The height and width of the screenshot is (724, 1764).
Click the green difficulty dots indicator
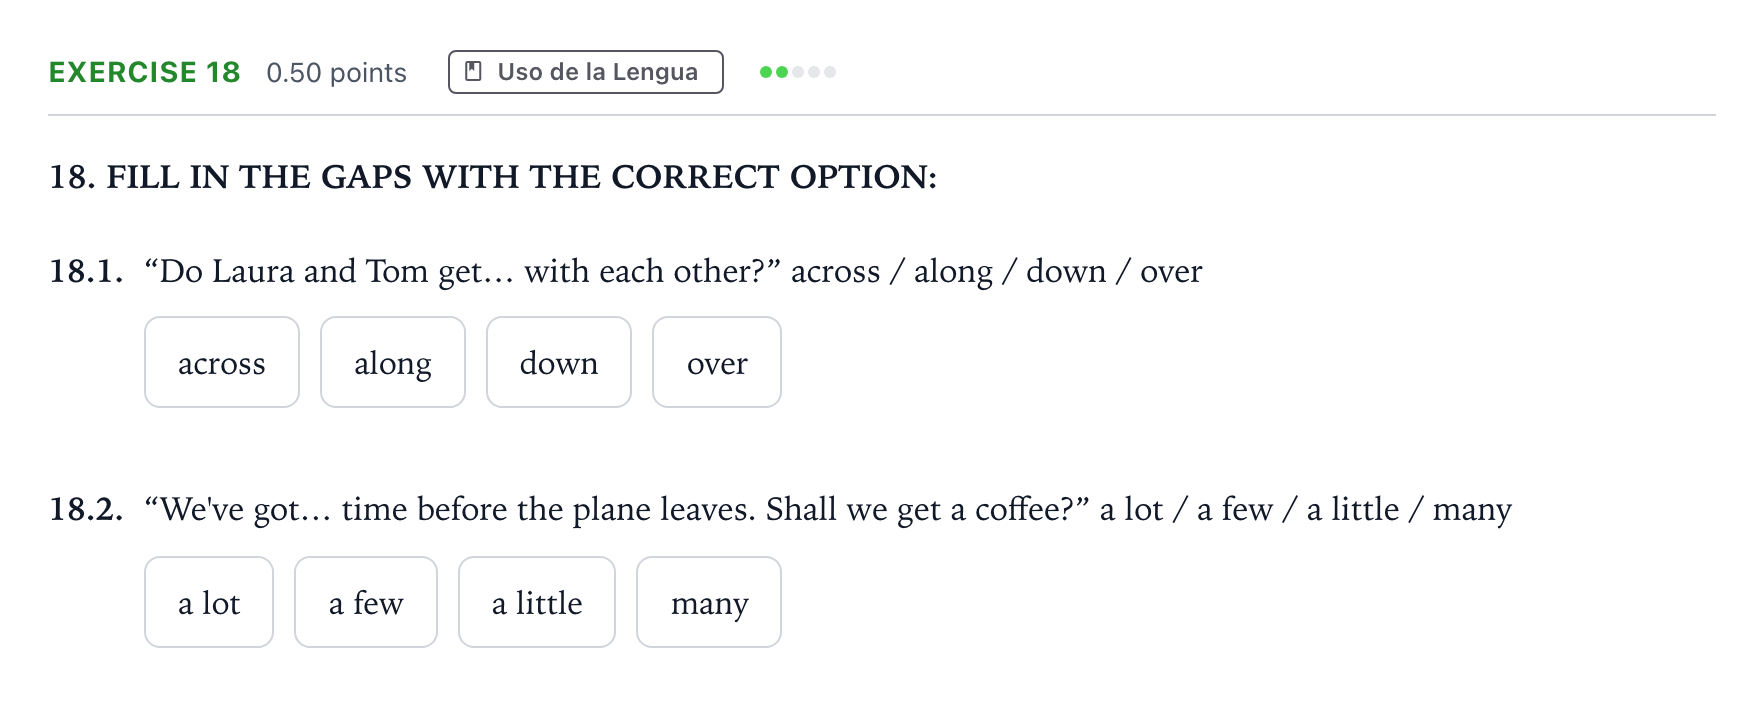point(797,72)
